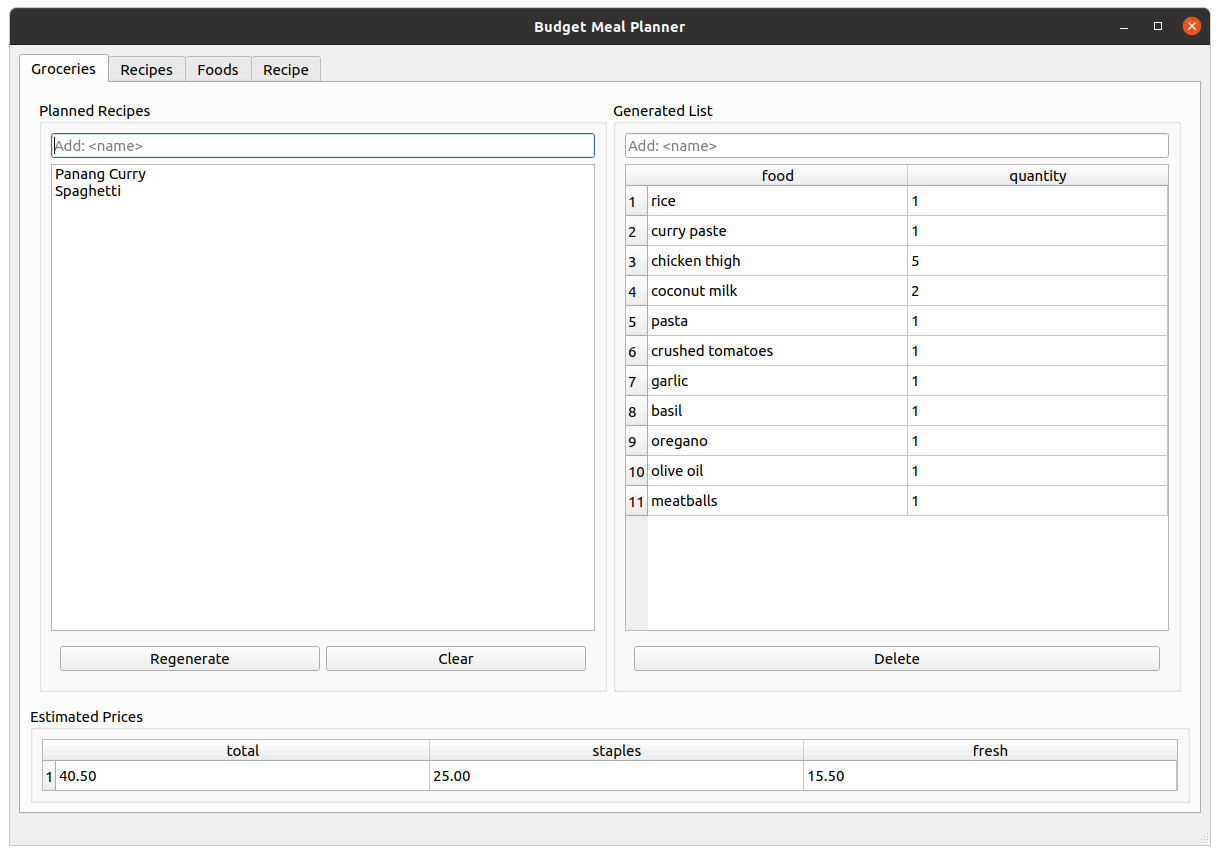The height and width of the screenshot is (855, 1220).
Task: Select the olive oil food cell
Action: click(x=777, y=471)
